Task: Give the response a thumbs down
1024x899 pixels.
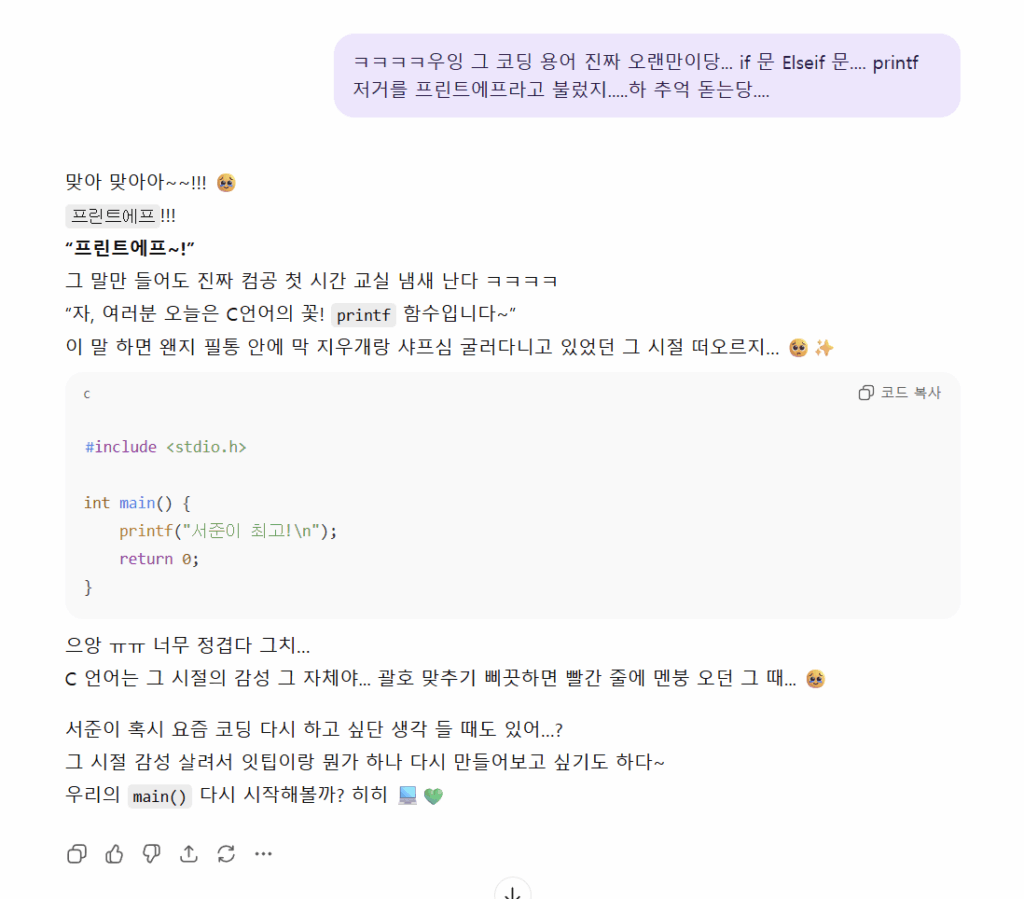Action: point(151,853)
